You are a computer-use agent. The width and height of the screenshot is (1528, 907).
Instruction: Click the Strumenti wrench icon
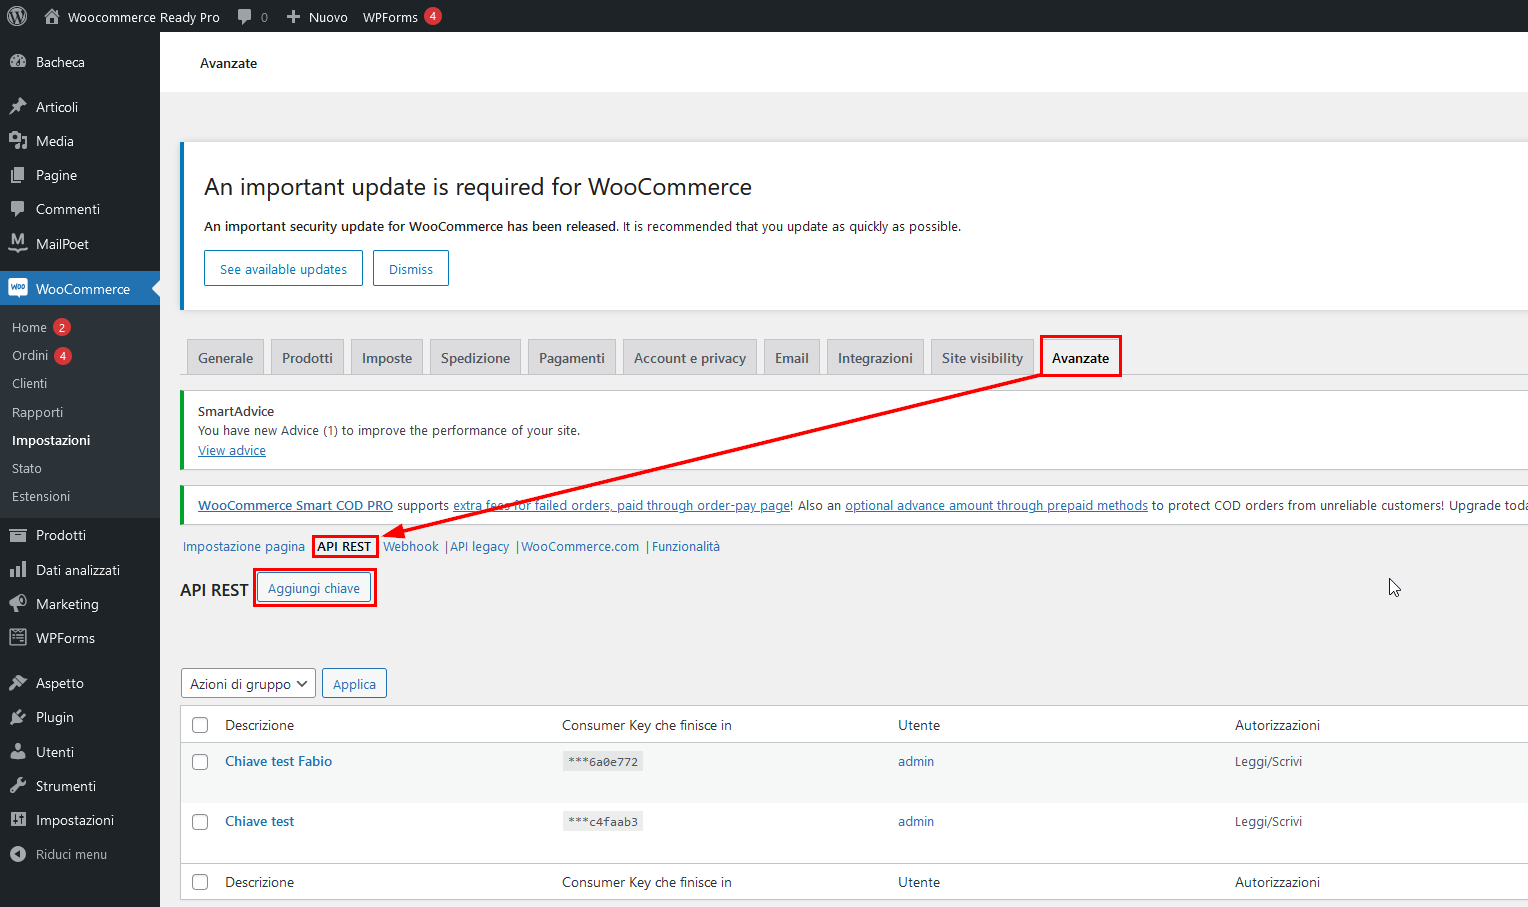(x=18, y=786)
